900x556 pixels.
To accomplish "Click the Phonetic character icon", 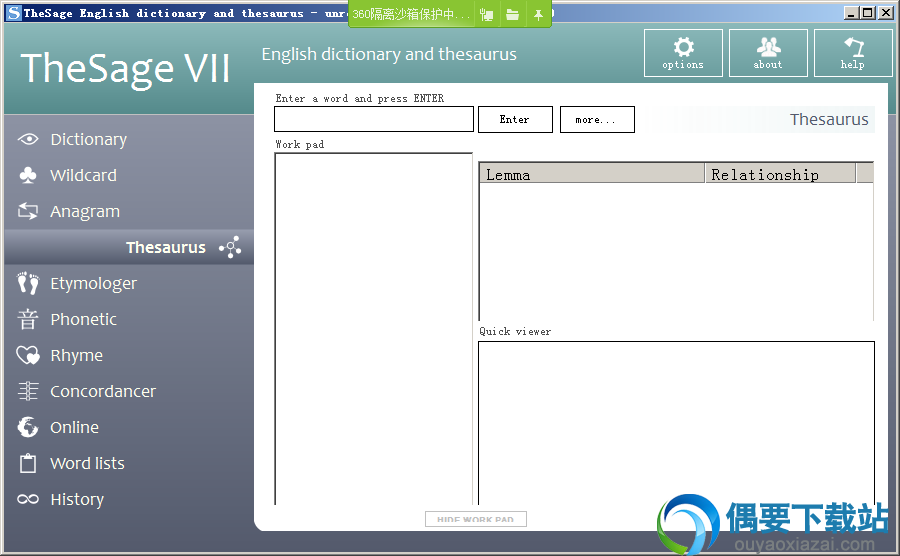I will (28, 319).
